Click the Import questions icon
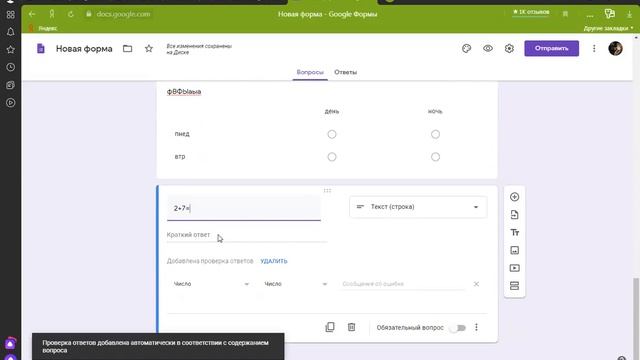 pyautogui.click(x=514, y=215)
